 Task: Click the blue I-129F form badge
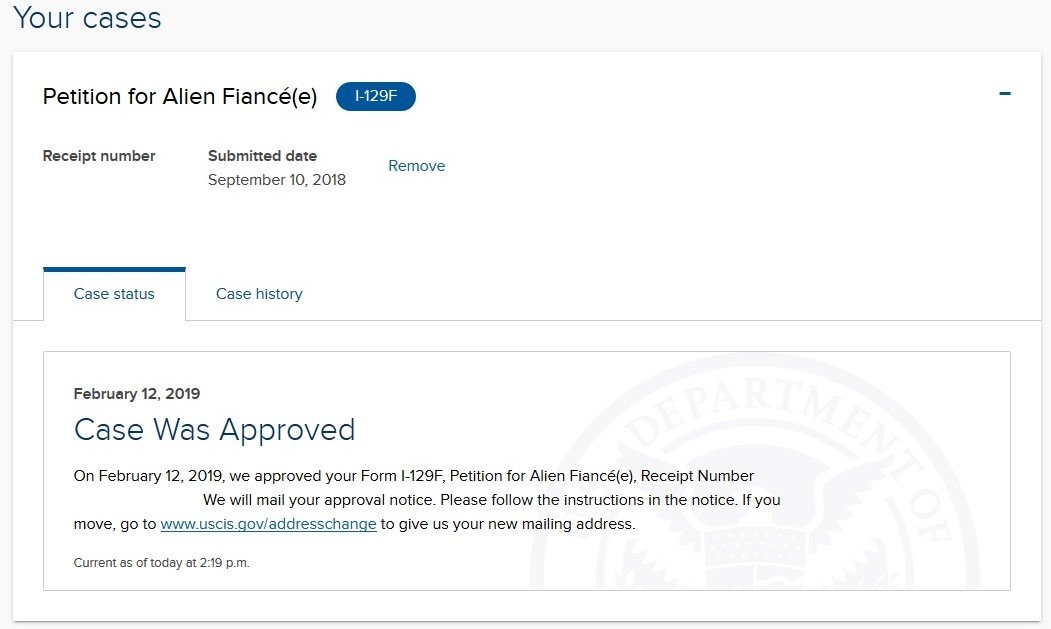point(375,97)
